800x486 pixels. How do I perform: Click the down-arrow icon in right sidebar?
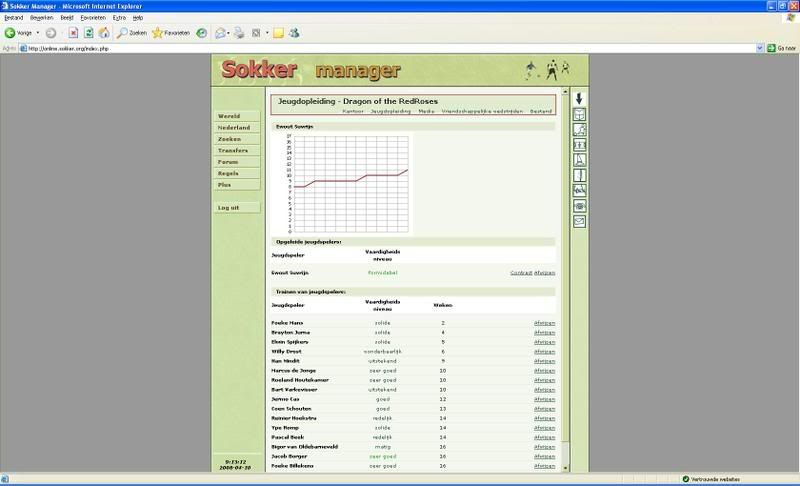pos(579,98)
